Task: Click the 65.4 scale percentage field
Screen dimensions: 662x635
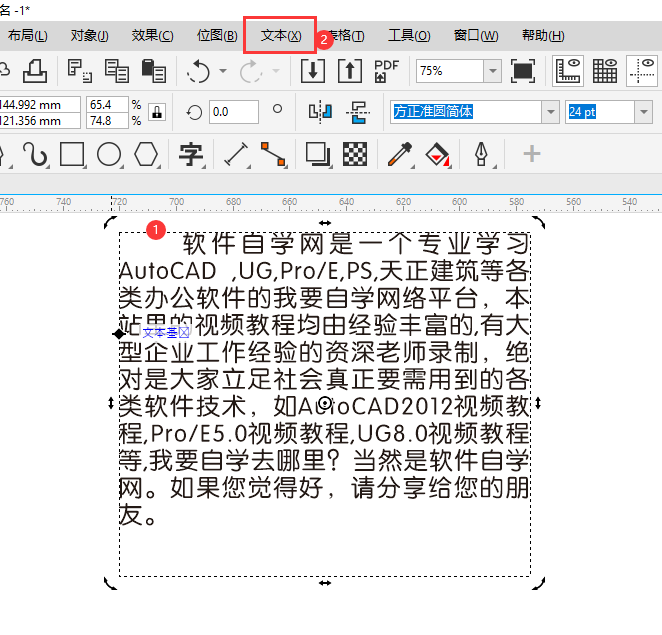Action: 107,104
